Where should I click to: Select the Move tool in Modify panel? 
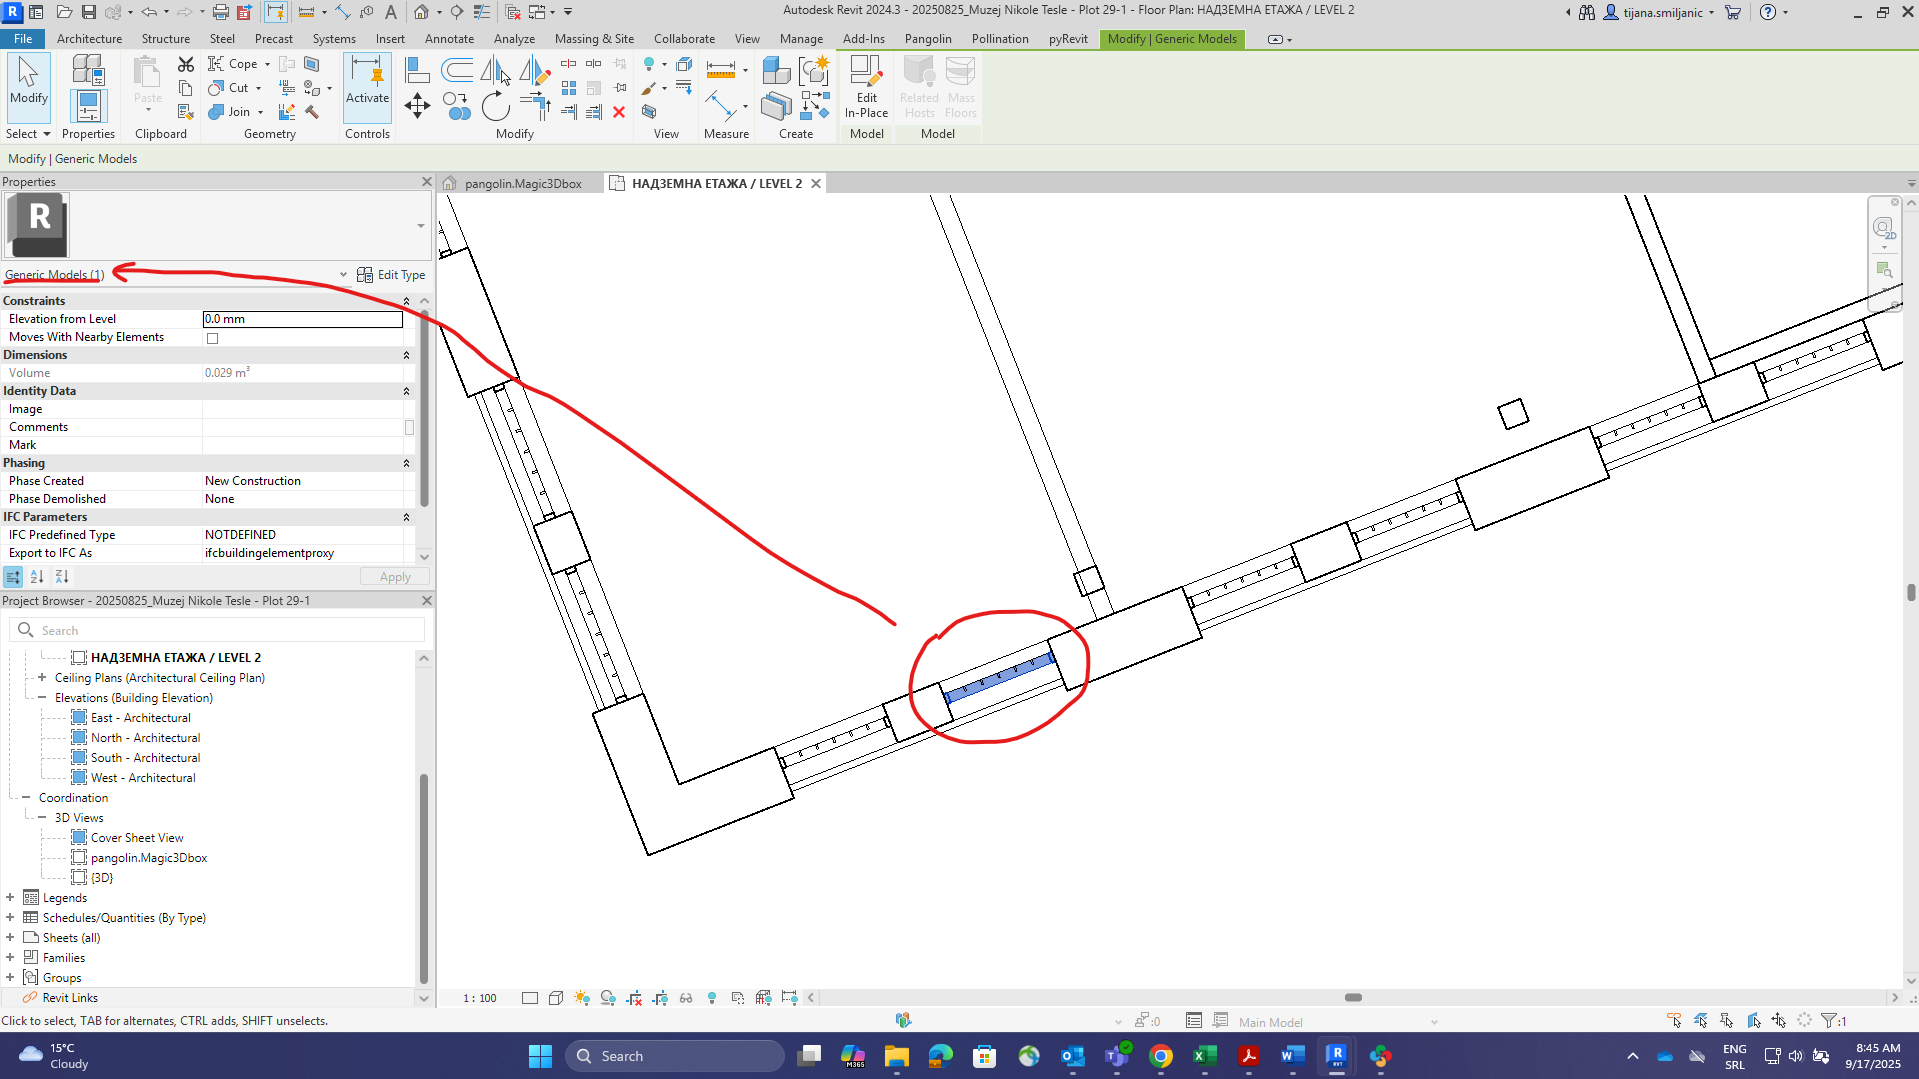[417, 106]
